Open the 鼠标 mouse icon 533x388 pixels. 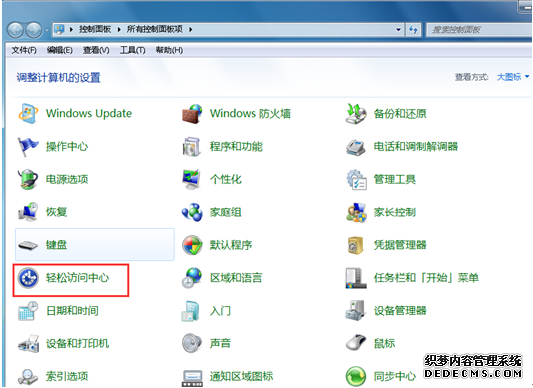[356, 343]
